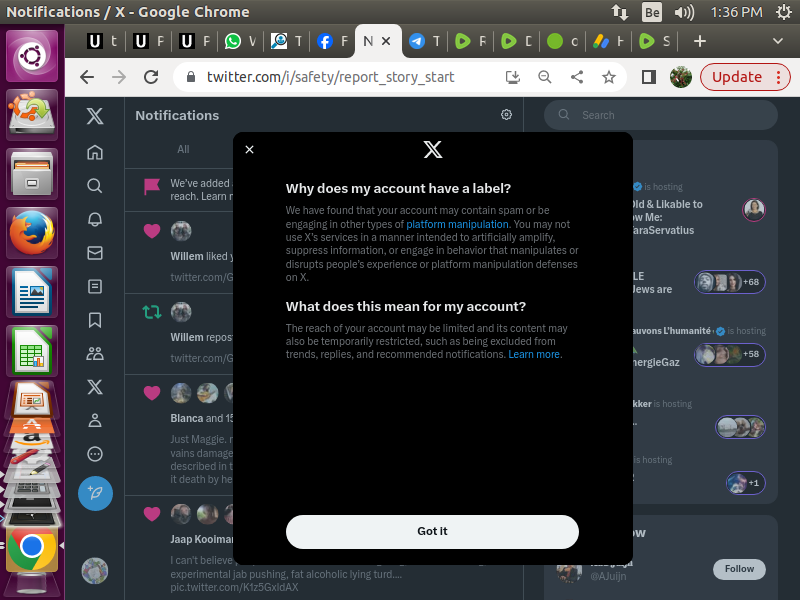Follow the suggested account @AJuijn
Screen dimensions: 800x600
click(739, 569)
